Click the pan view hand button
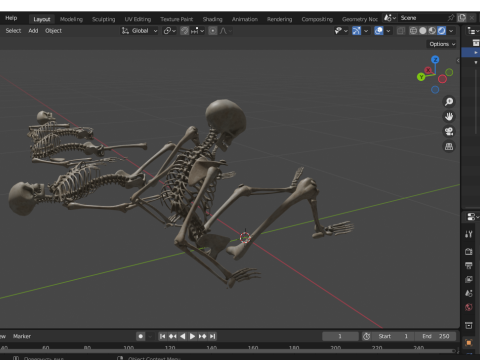The image size is (480, 360). (x=449, y=116)
